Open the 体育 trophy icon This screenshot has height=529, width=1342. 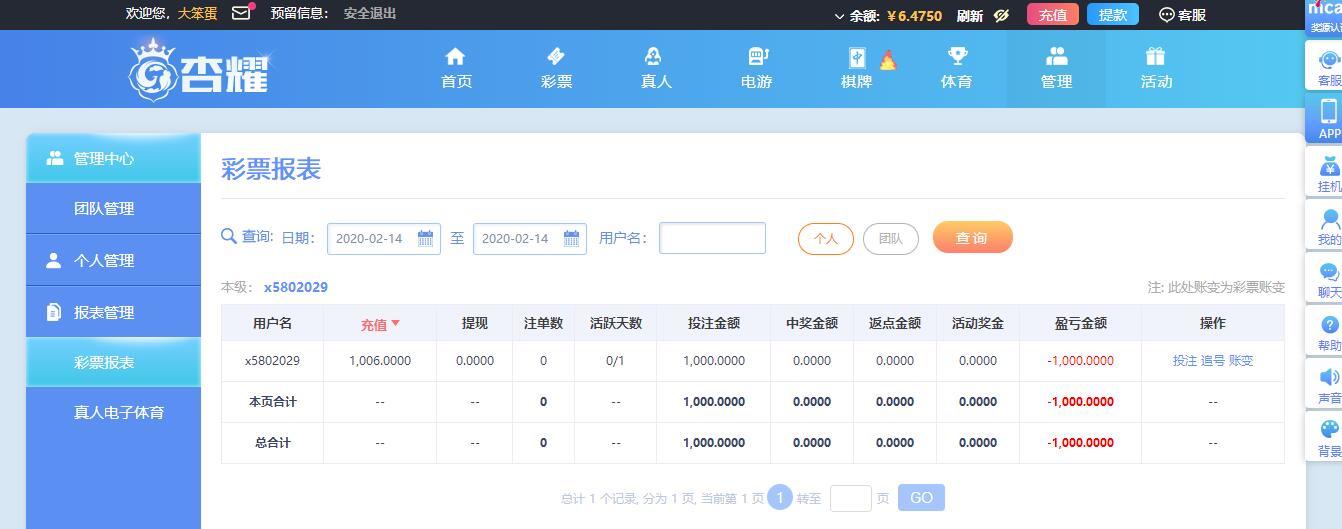point(957,56)
